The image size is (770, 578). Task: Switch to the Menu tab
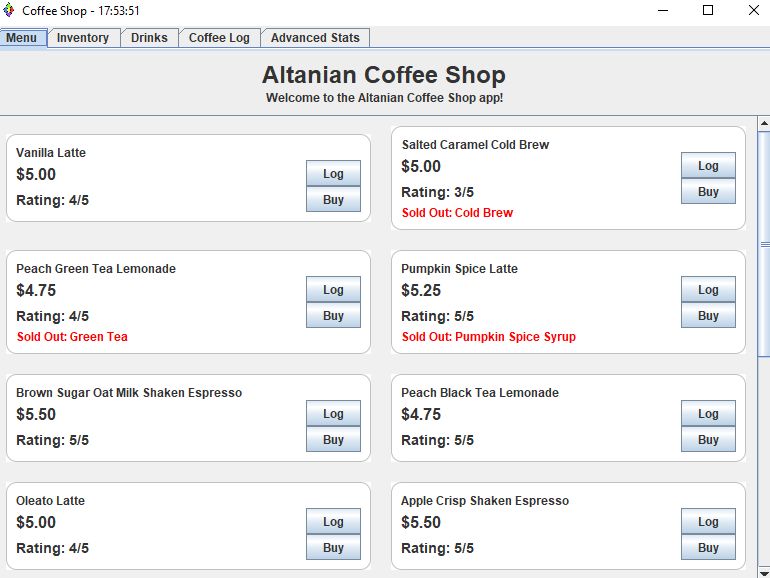pos(23,38)
